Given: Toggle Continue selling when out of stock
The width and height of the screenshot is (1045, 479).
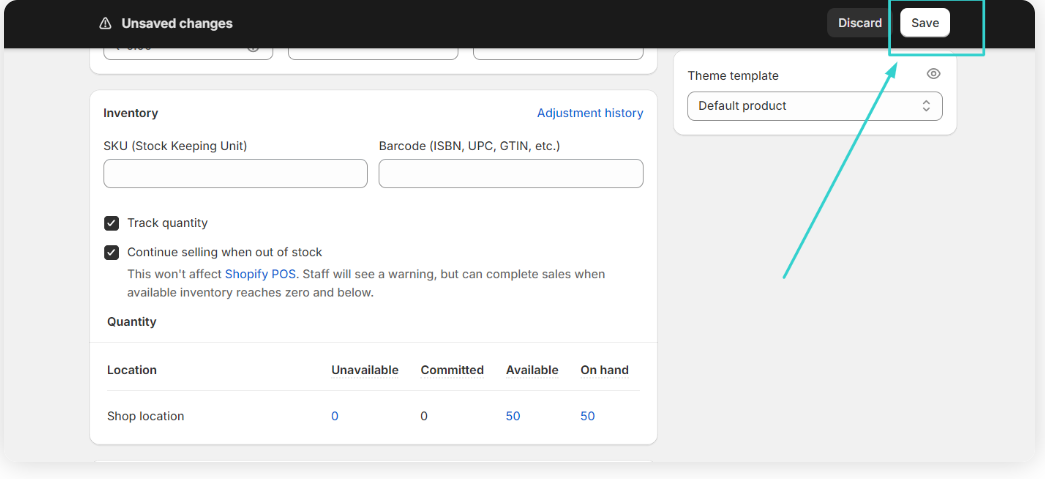Looking at the screenshot, I should point(112,252).
